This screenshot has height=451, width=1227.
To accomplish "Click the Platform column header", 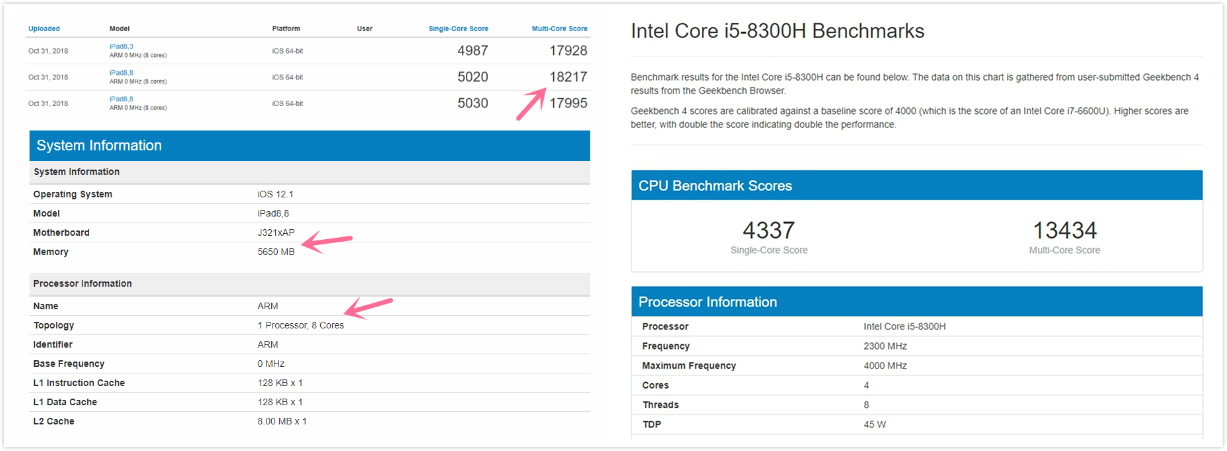I will (x=285, y=28).
